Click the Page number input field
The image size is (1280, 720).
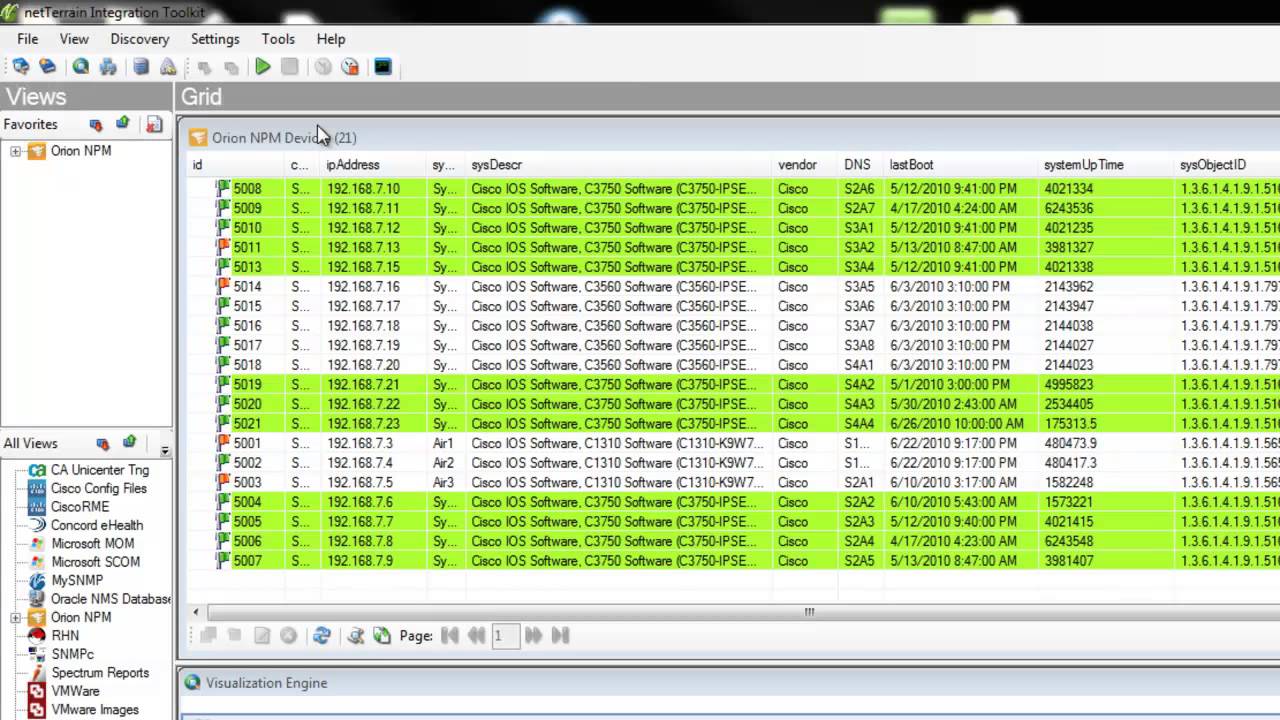pos(506,635)
